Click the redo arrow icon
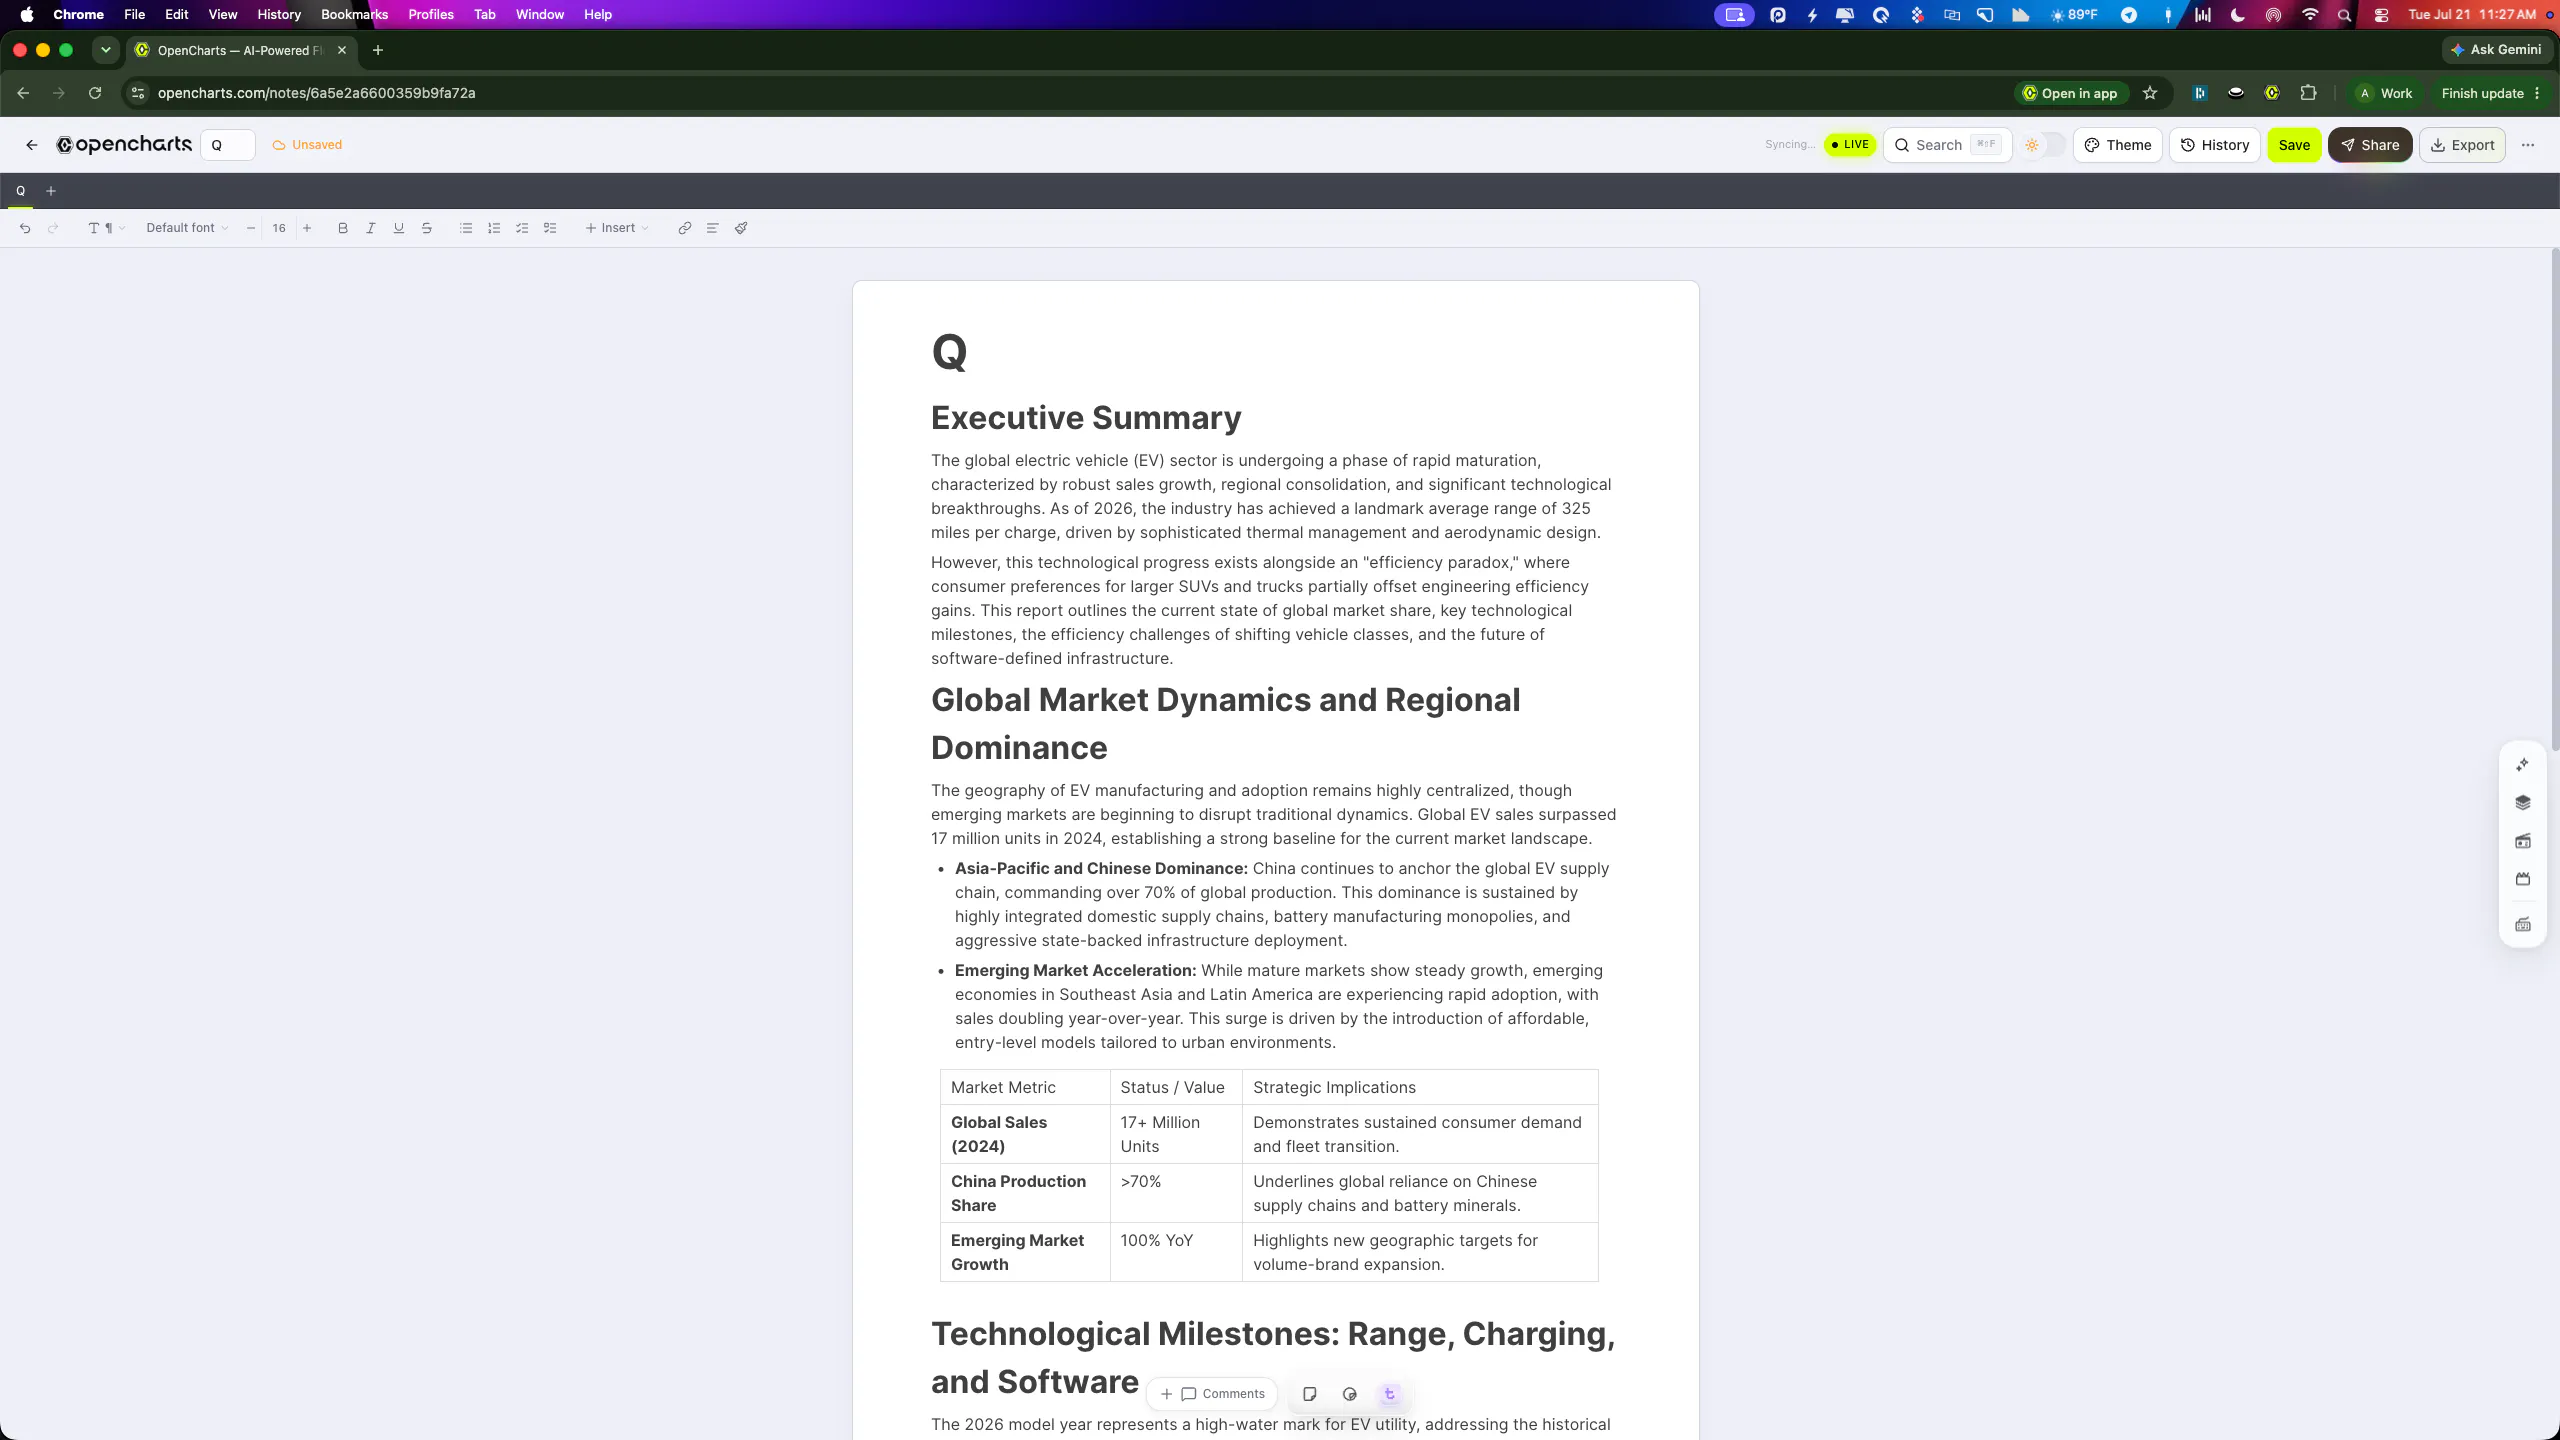This screenshot has width=2560, height=1440. point(53,228)
